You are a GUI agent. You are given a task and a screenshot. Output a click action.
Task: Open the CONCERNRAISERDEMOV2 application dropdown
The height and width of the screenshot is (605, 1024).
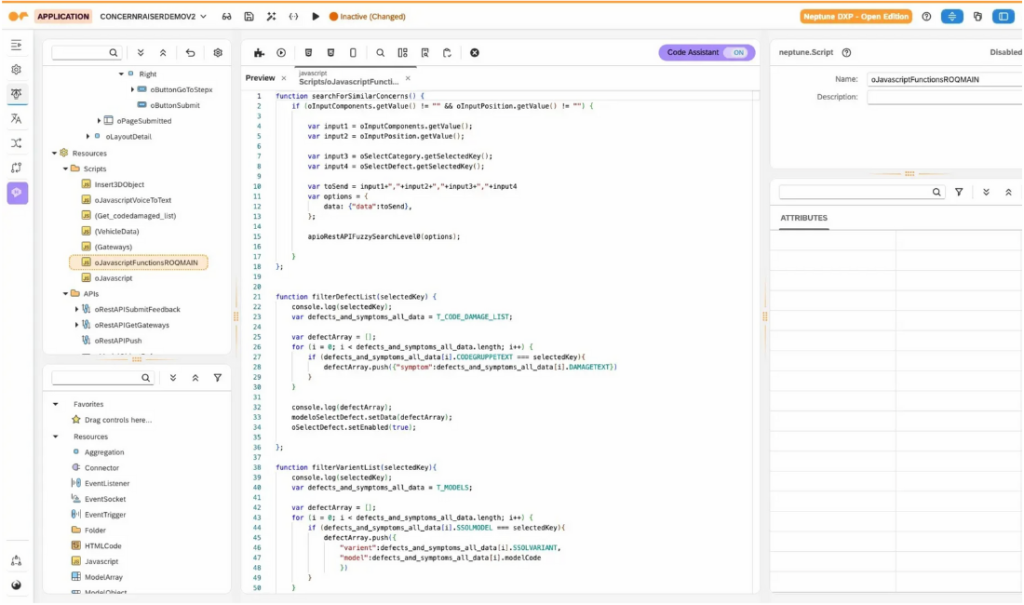(x=154, y=17)
